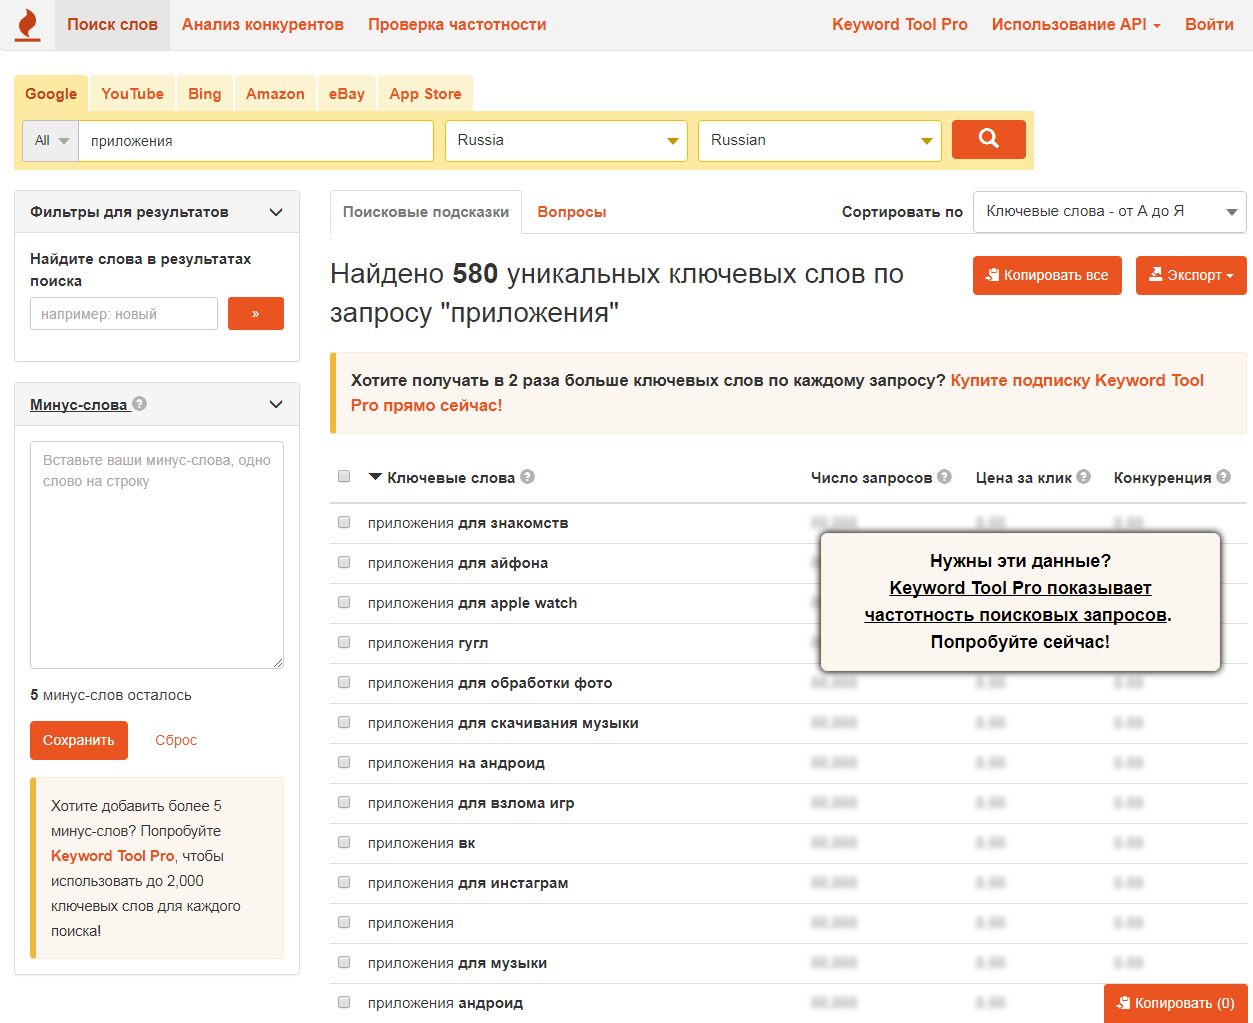Open the Russian language selector
The width and height of the screenshot is (1253, 1023).
(x=819, y=140)
